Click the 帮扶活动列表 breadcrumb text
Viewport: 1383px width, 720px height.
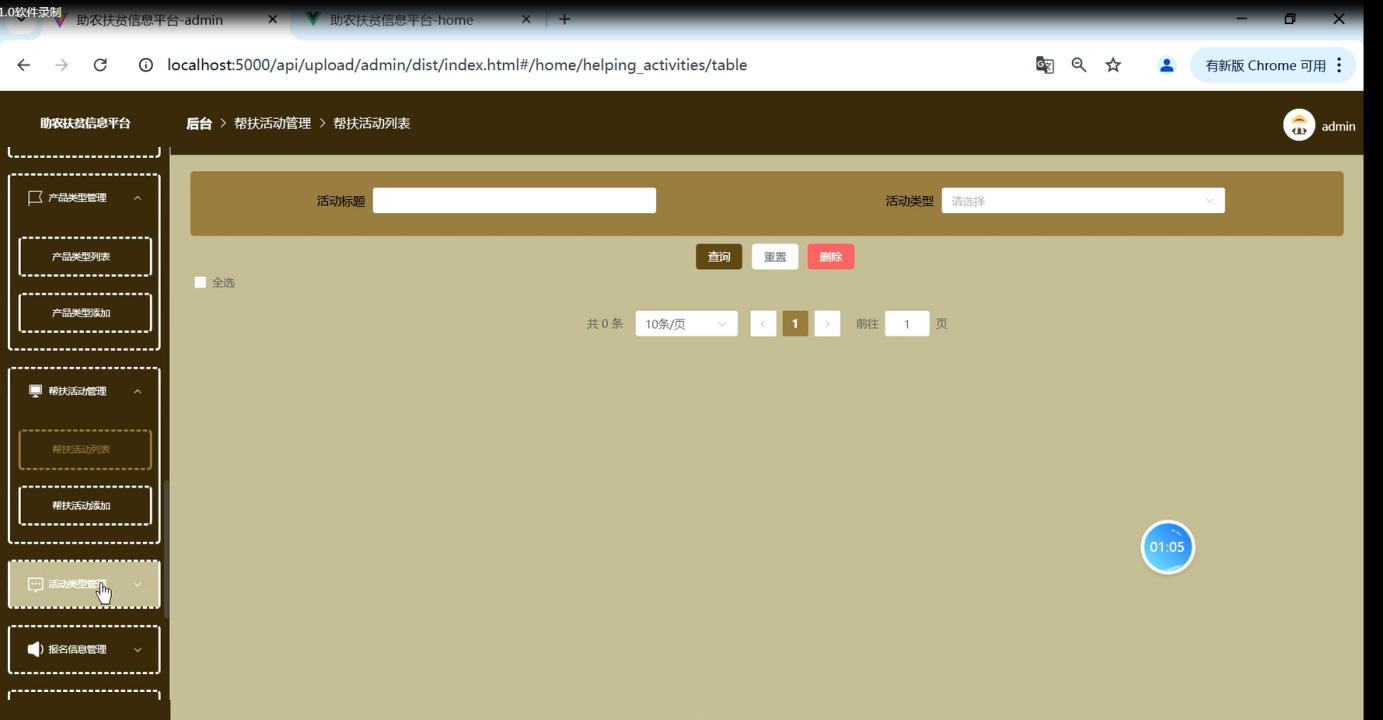(x=371, y=123)
